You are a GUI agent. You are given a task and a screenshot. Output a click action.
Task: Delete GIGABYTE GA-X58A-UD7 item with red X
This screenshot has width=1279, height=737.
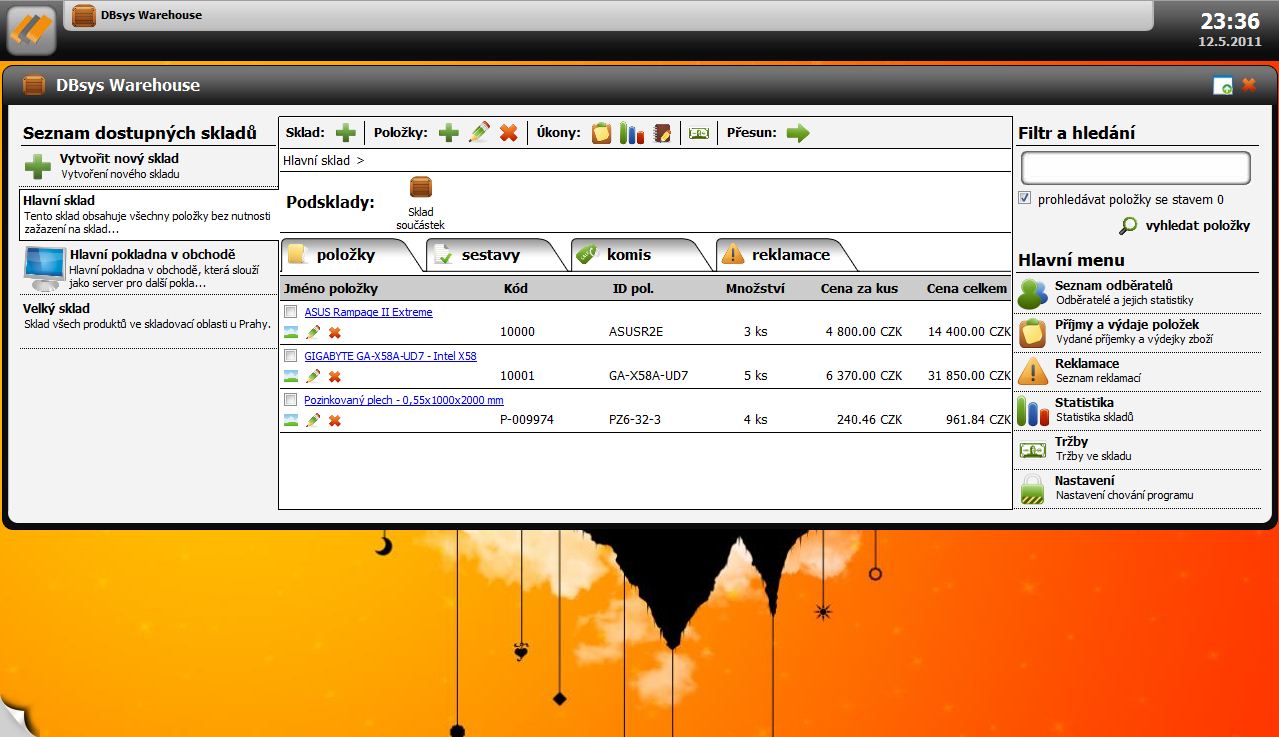[x=335, y=376]
